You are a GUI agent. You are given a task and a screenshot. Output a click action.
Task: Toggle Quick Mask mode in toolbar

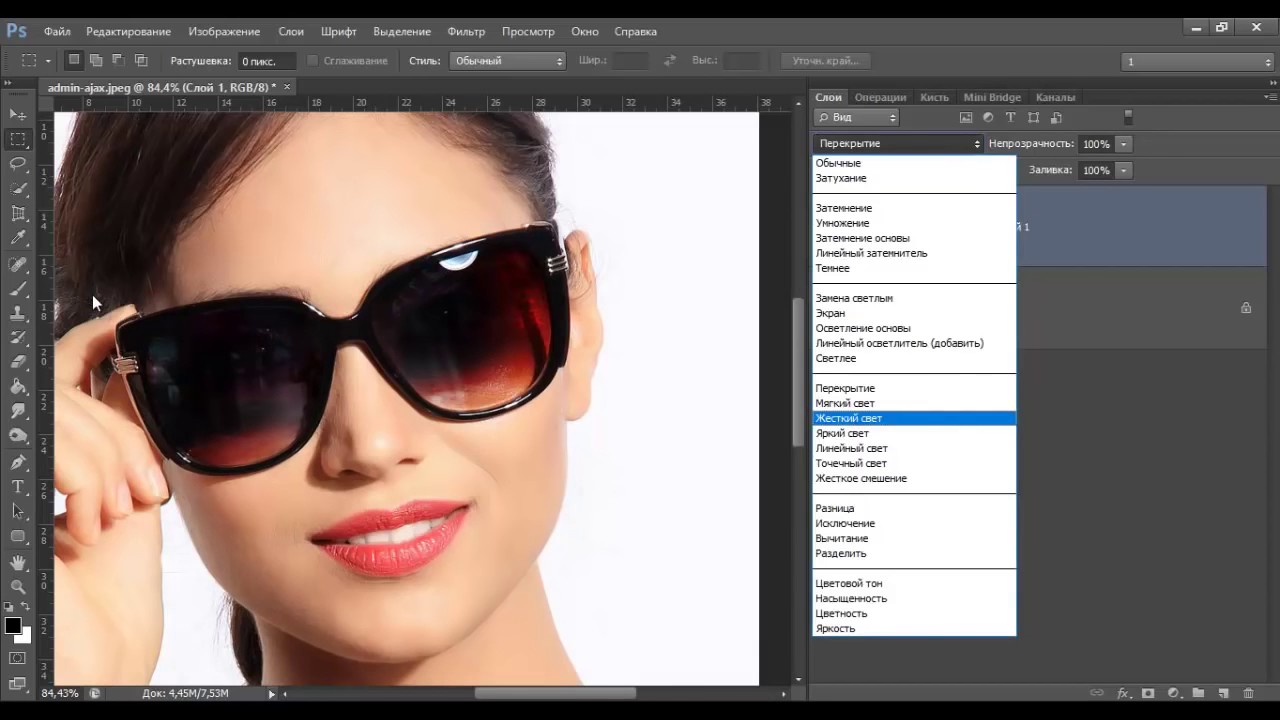click(x=18, y=658)
